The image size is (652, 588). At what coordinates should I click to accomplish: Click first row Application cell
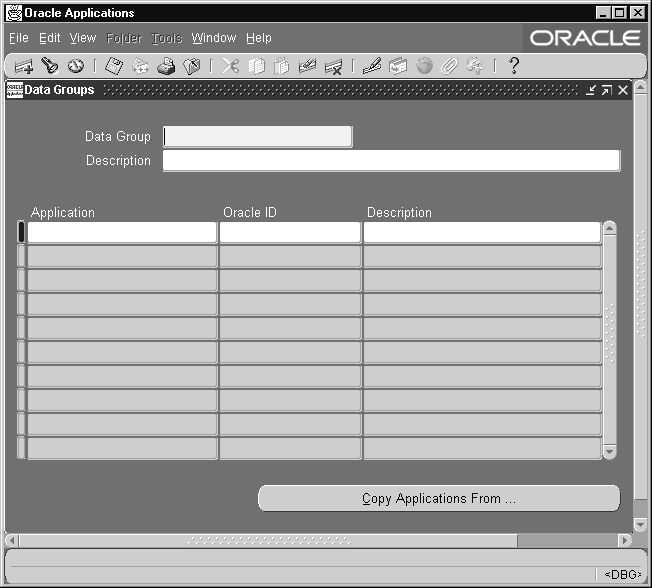point(122,232)
